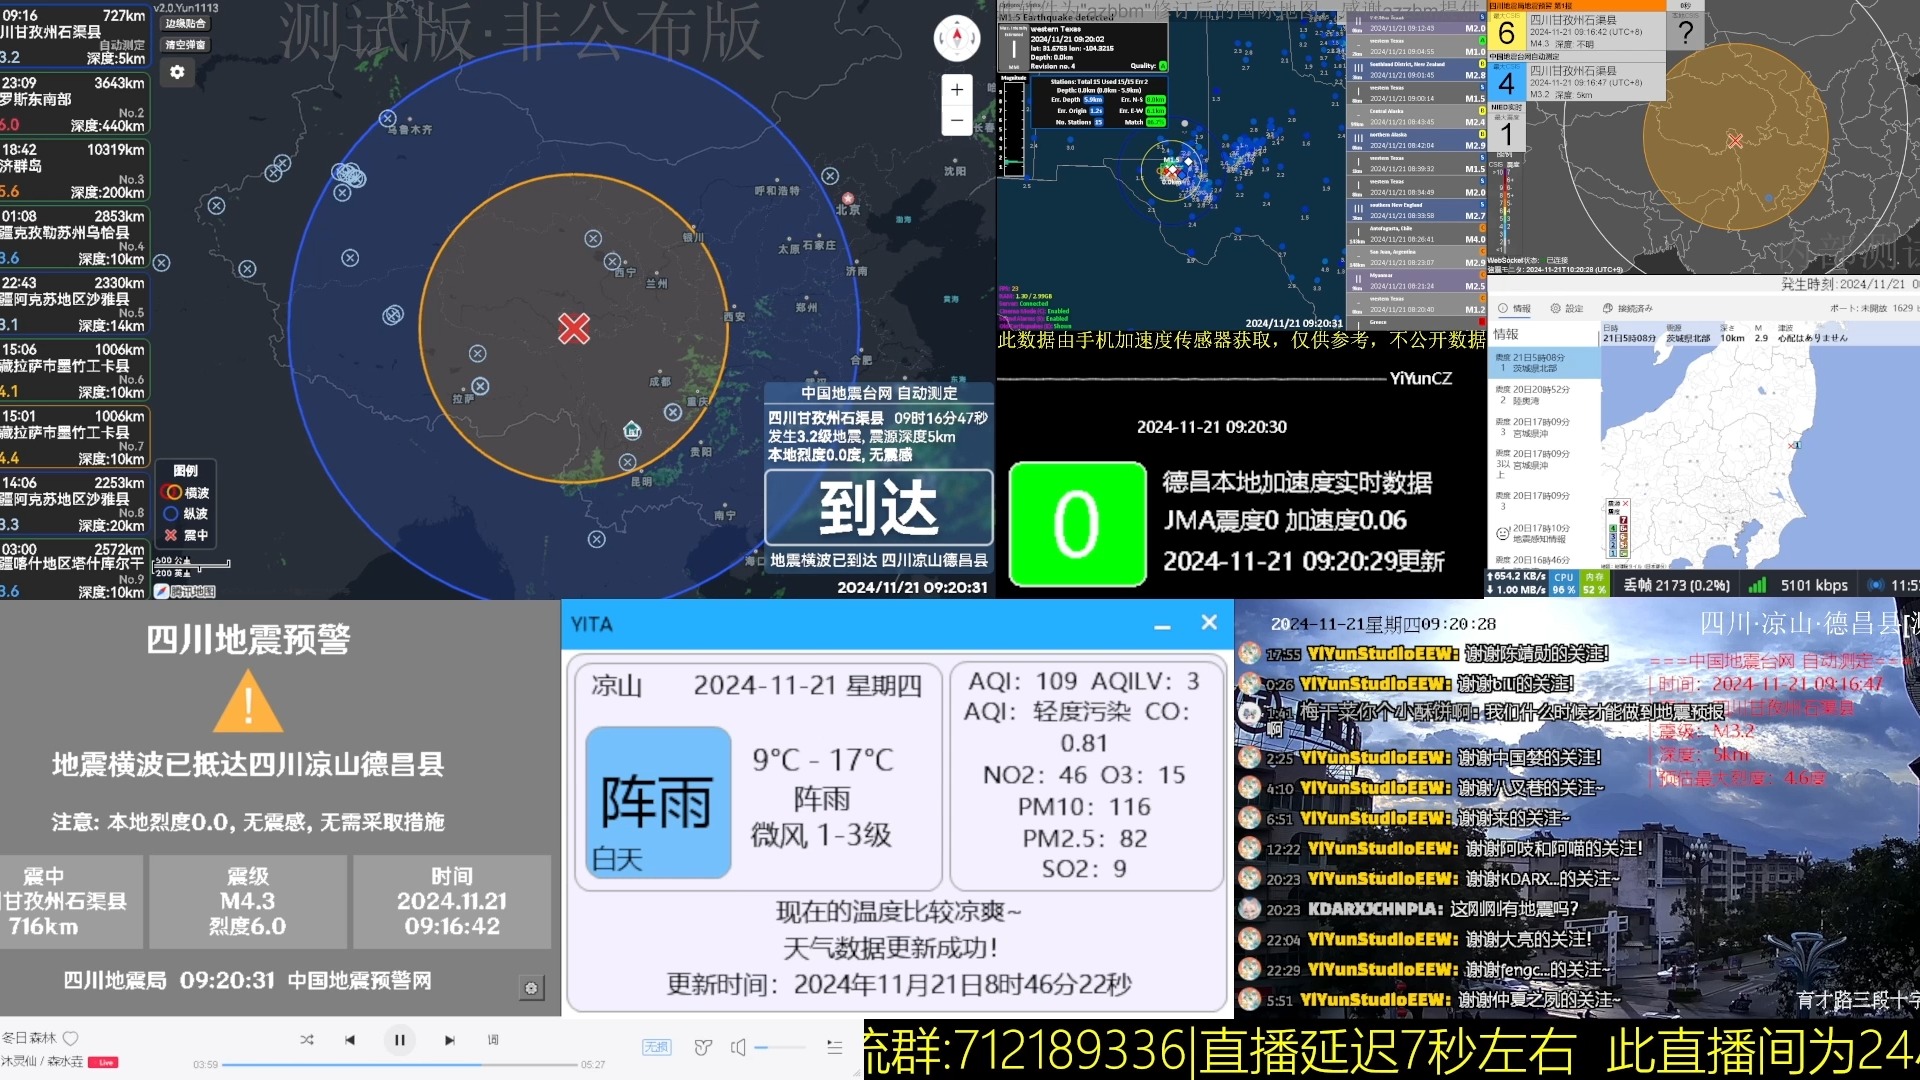The image size is (1920, 1080).
Task: Click the CPU 96 % usage indicator
Action: coord(1563,583)
